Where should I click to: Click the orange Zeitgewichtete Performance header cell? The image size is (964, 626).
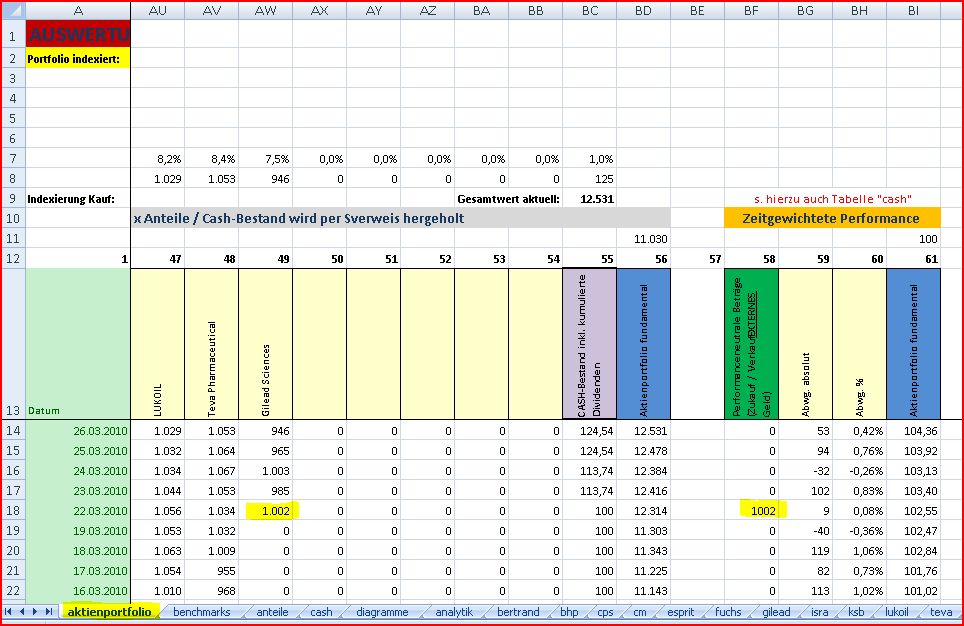pyautogui.click(x=832, y=218)
